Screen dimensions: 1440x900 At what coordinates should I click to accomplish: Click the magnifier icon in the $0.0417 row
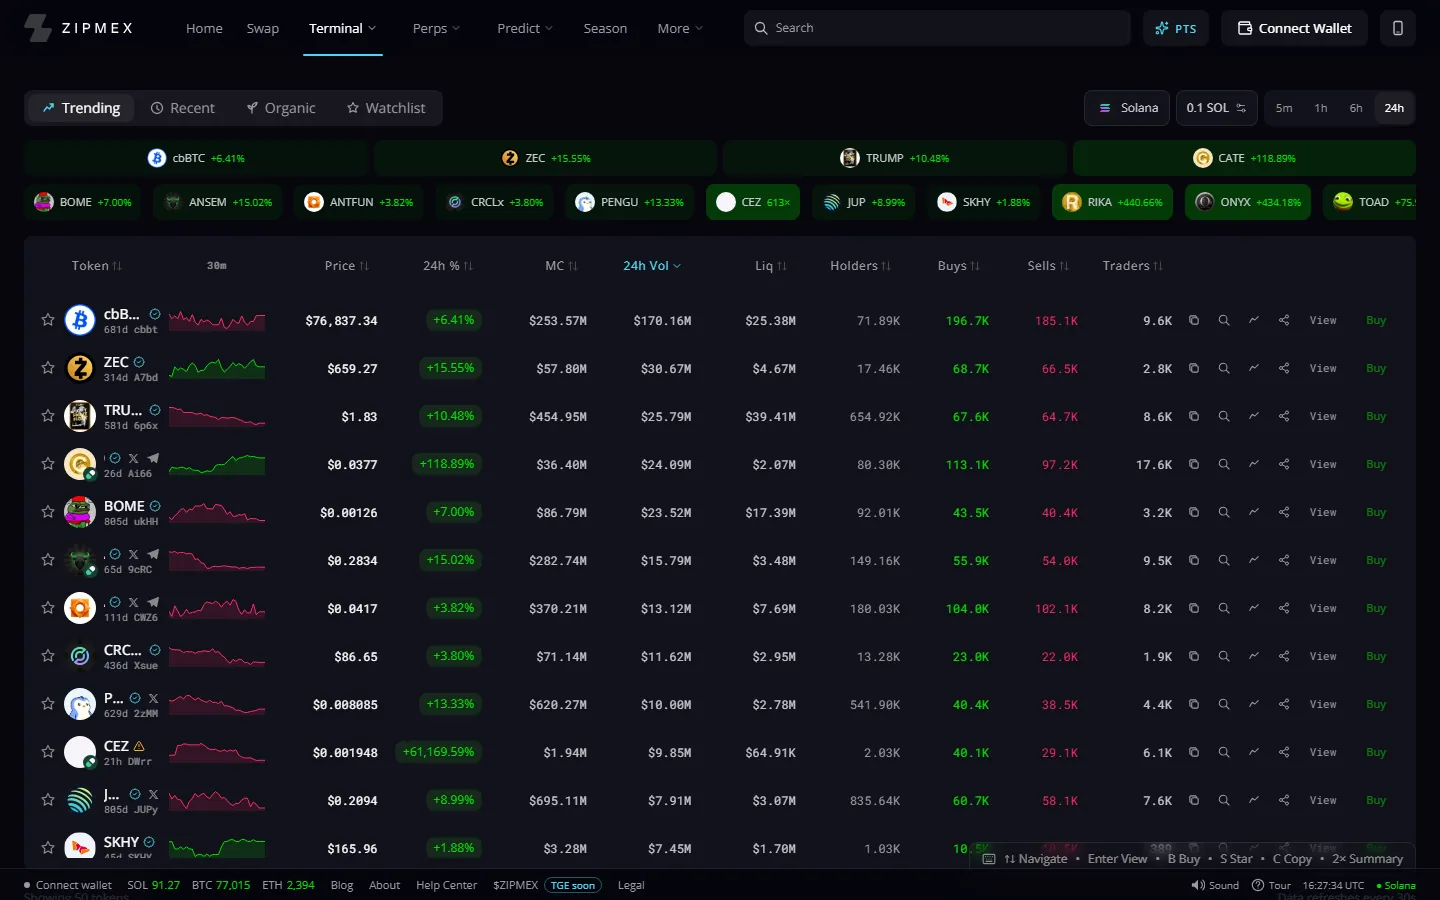point(1223,608)
